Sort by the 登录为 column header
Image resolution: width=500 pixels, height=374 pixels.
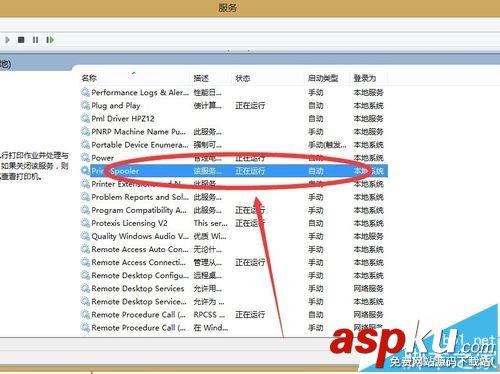pos(365,78)
